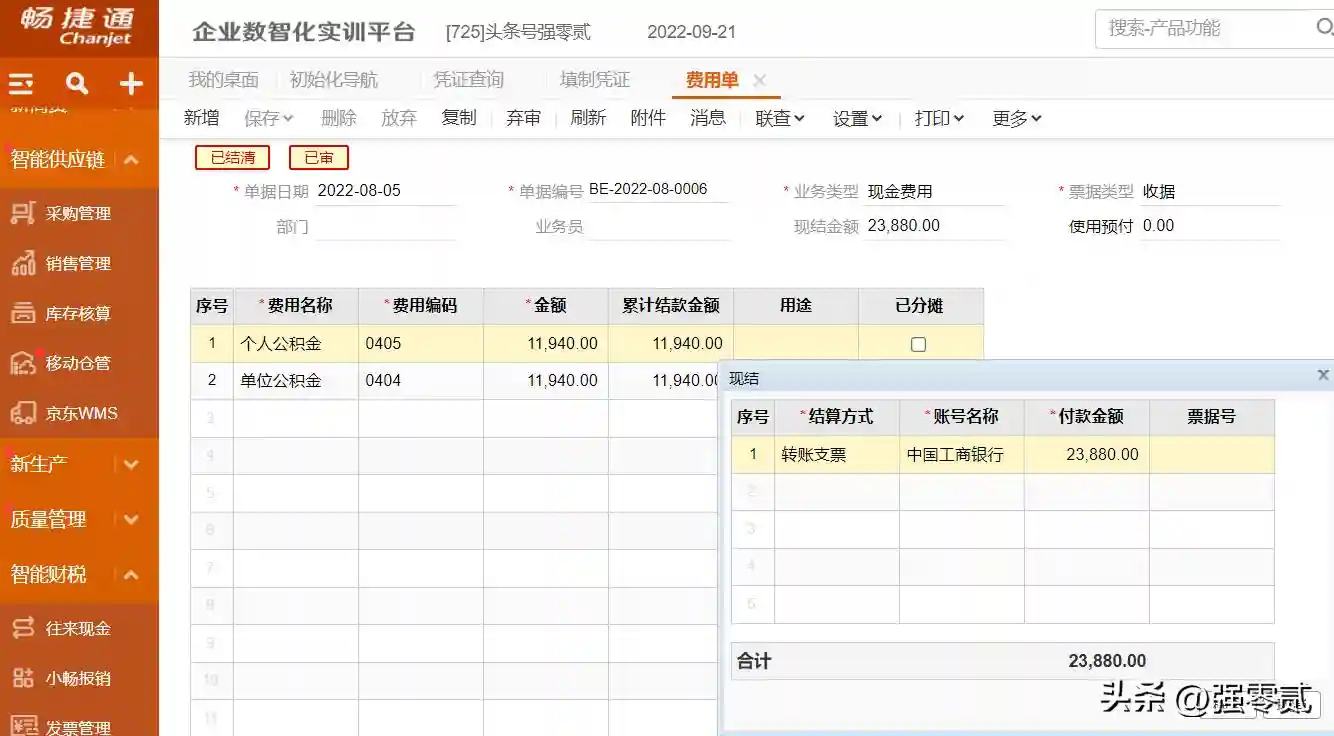The image size is (1334, 736).
Task: Switch to the 我的桌面 tab
Action: coord(223,80)
